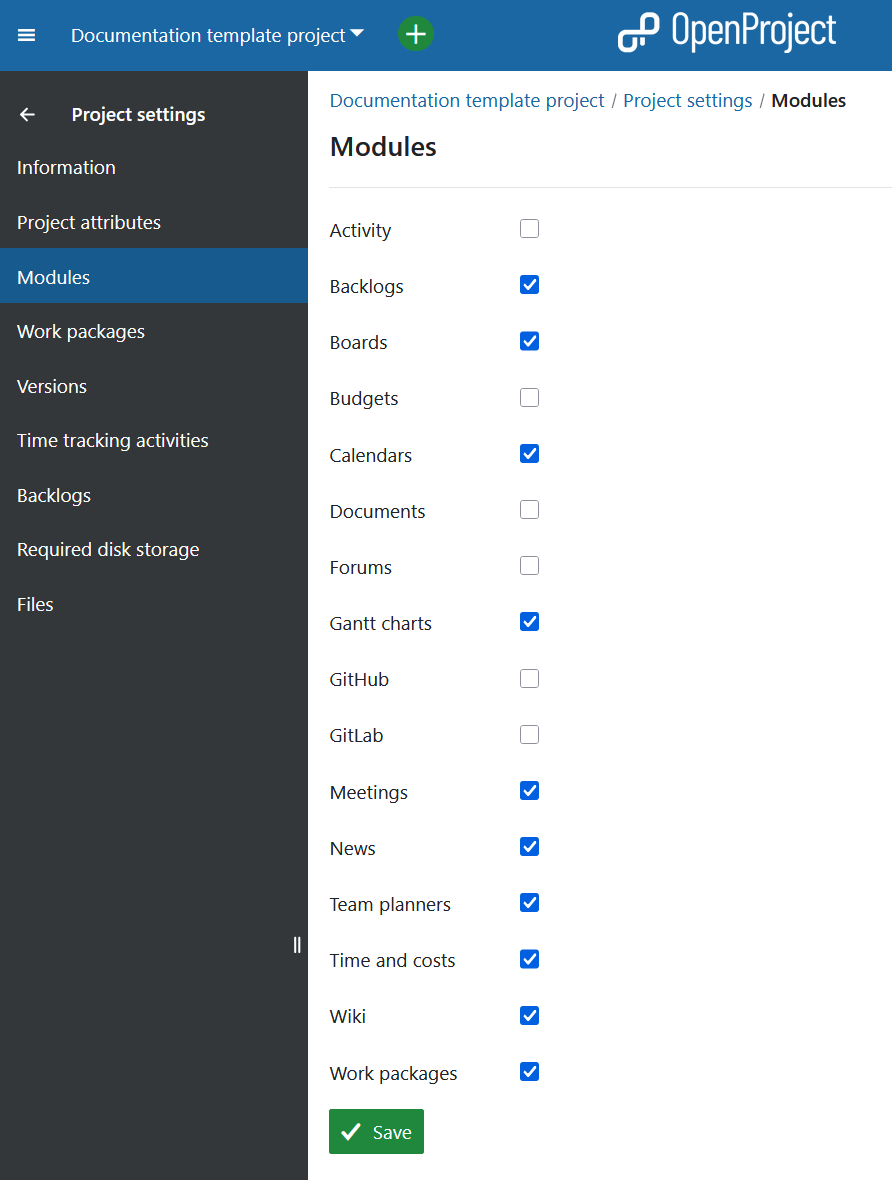This screenshot has height=1180, width=892.
Task: Uncheck the Time and costs checkbox
Action: click(x=529, y=960)
